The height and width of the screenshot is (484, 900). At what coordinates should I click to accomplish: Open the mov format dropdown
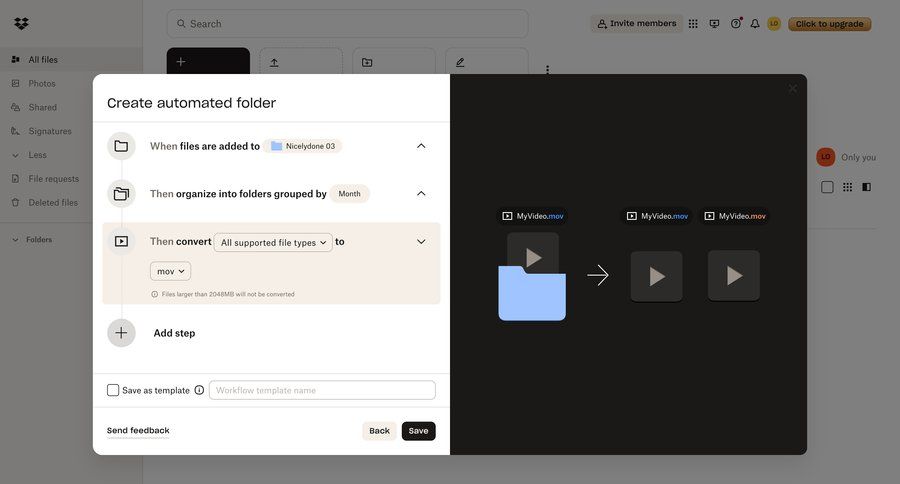pos(170,271)
